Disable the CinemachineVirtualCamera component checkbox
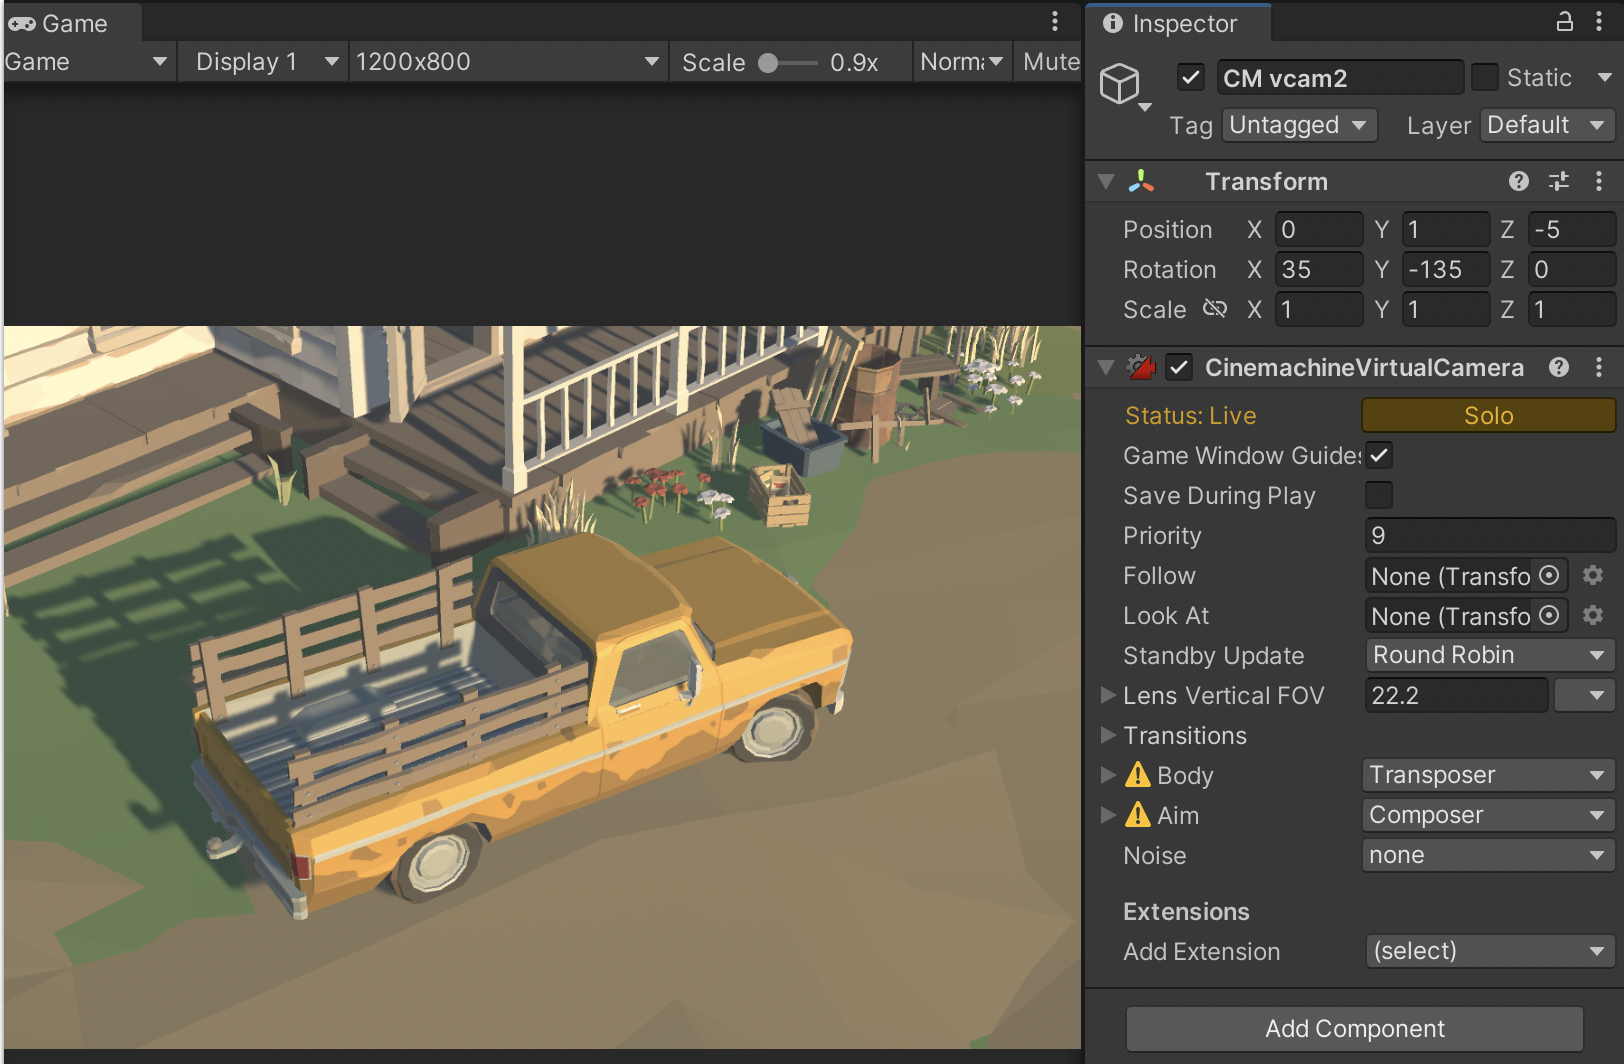The width and height of the screenshot is (1624, 1064). tap(1179, 367)
